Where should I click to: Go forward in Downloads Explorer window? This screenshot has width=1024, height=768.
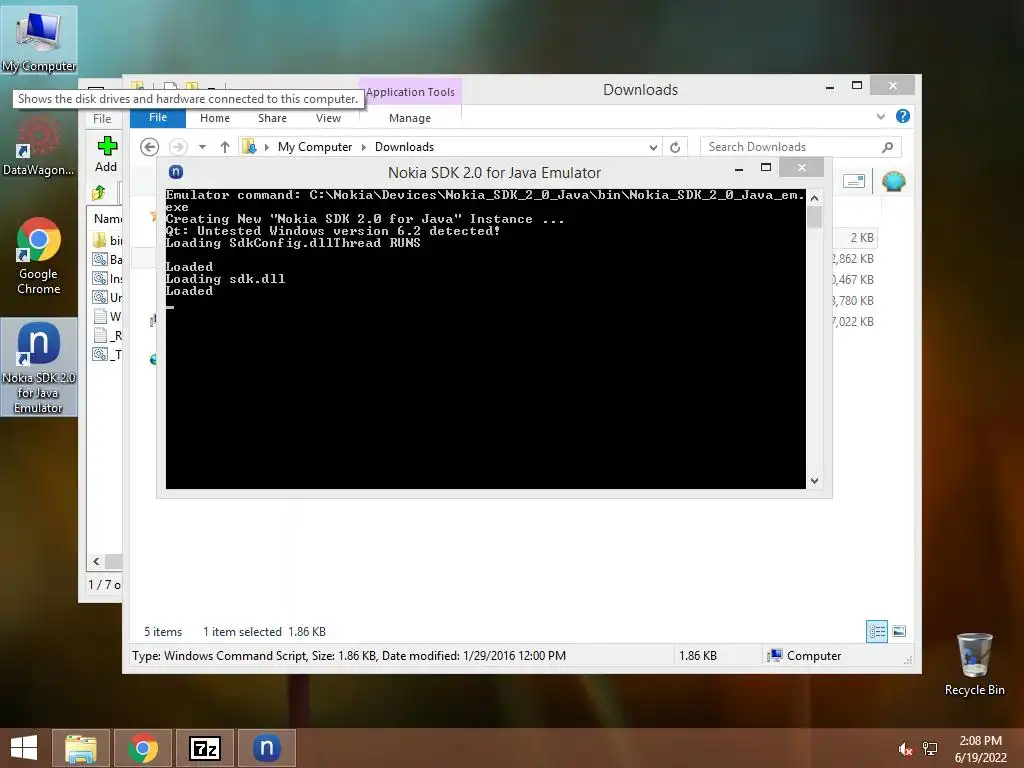(178, 147)
